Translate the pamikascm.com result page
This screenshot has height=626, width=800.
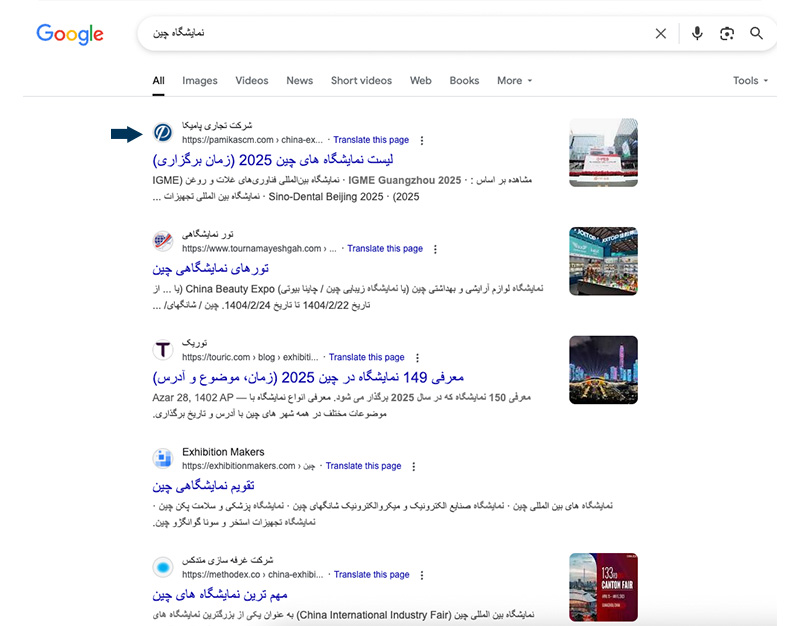pos(371,140)
